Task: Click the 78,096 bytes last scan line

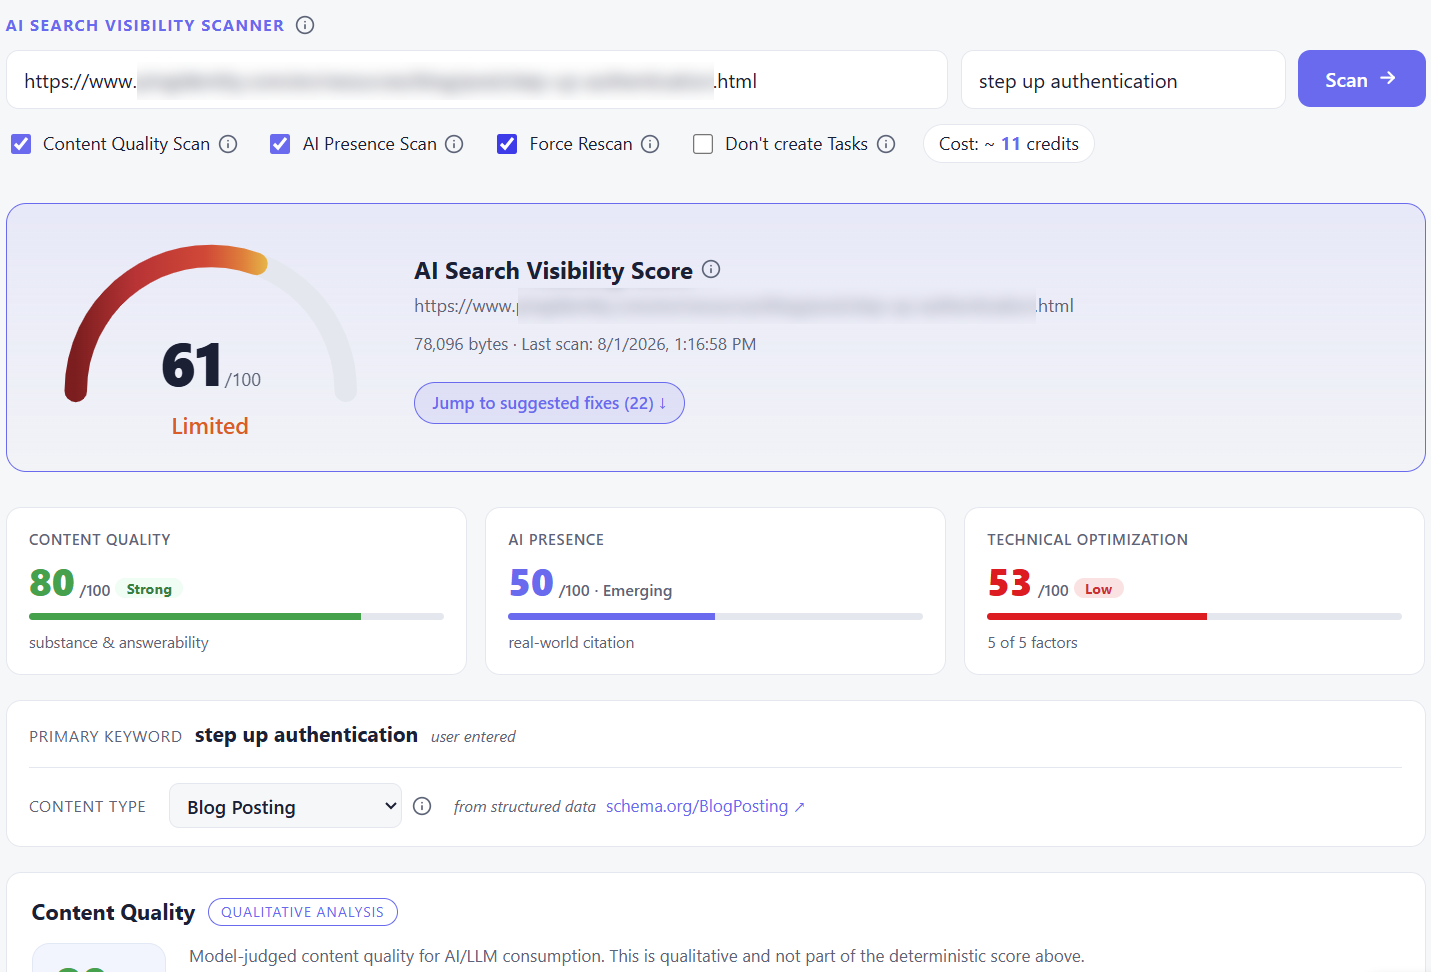Action: [x=585, y=344]
